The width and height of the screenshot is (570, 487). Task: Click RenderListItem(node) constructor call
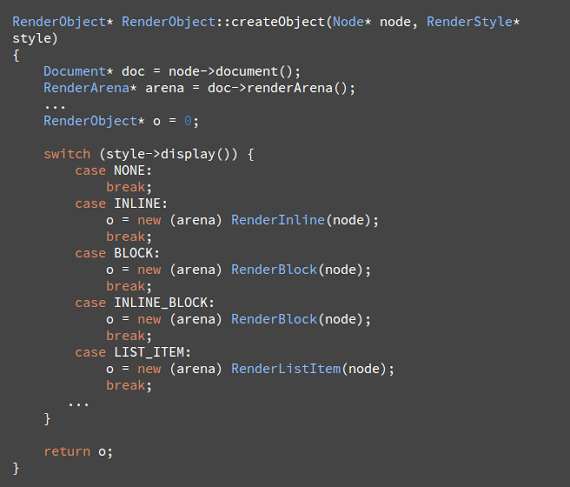(x=309, y=369)
